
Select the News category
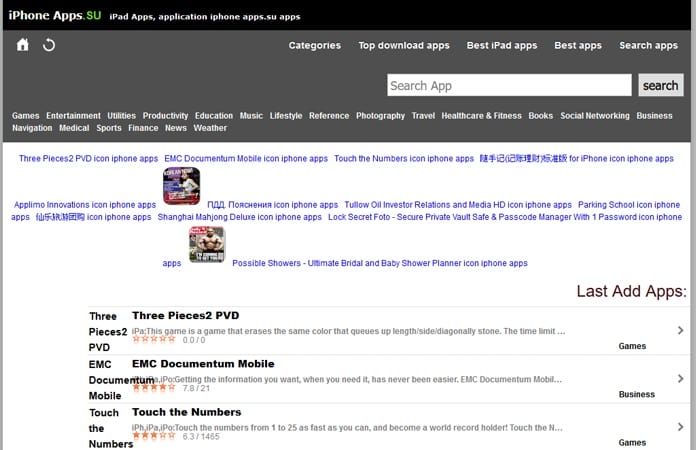tap(176, 128)
